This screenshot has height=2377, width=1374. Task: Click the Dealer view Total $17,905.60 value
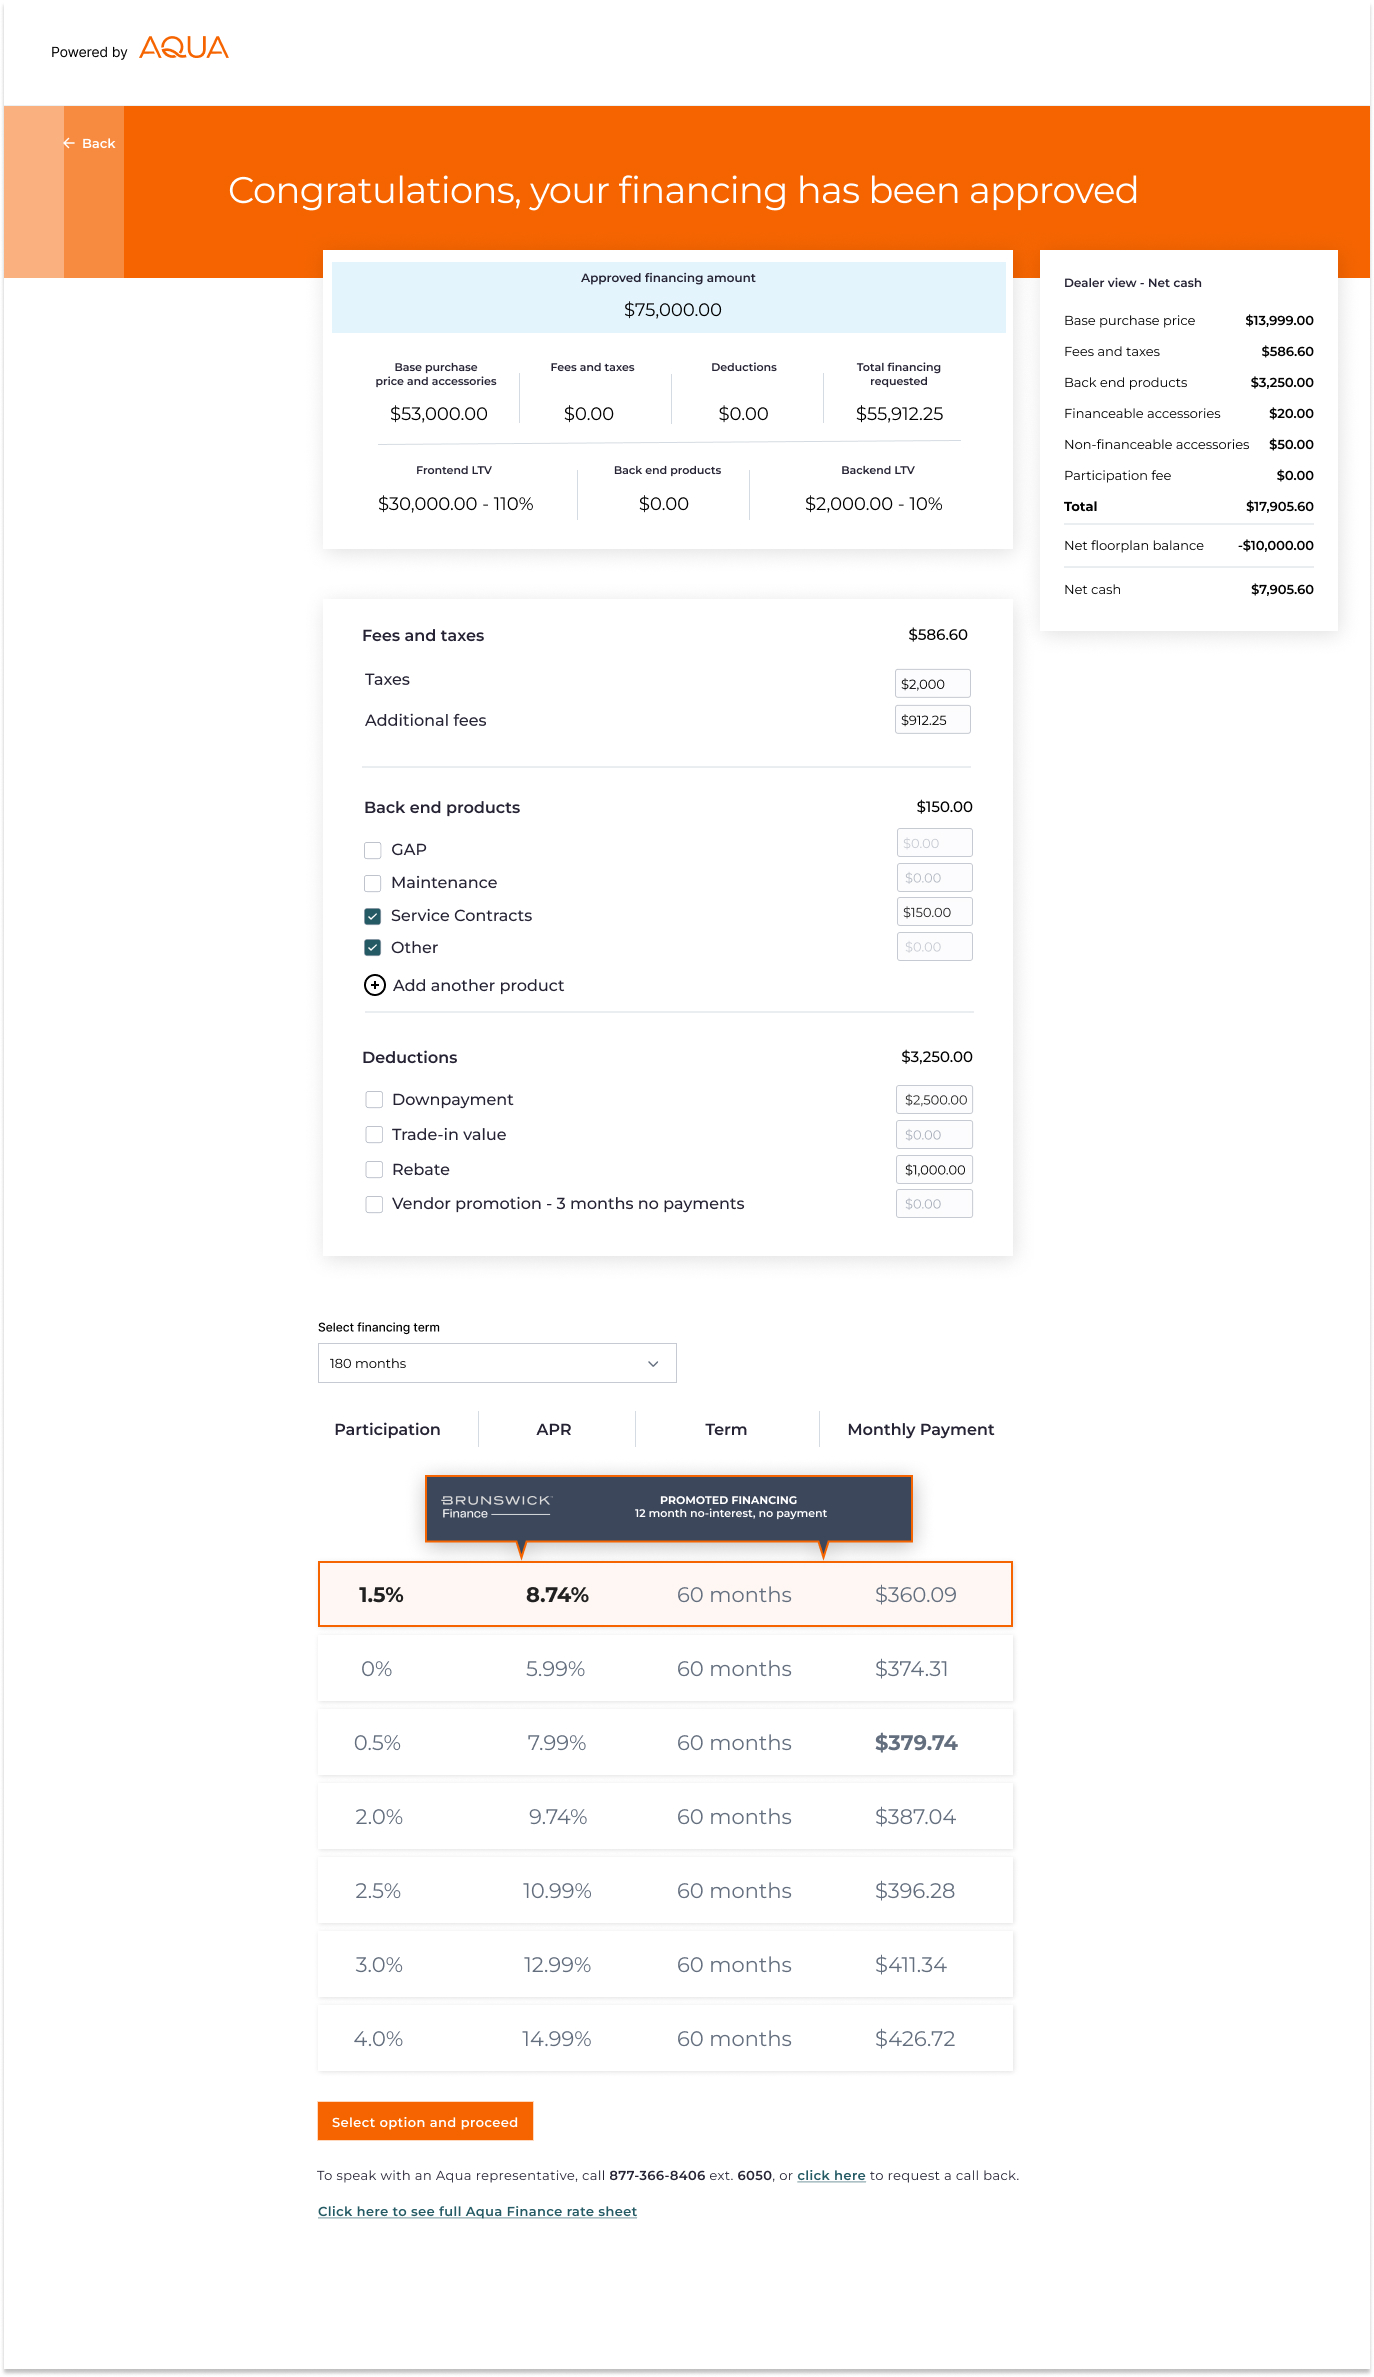(x=1280, y=507)
